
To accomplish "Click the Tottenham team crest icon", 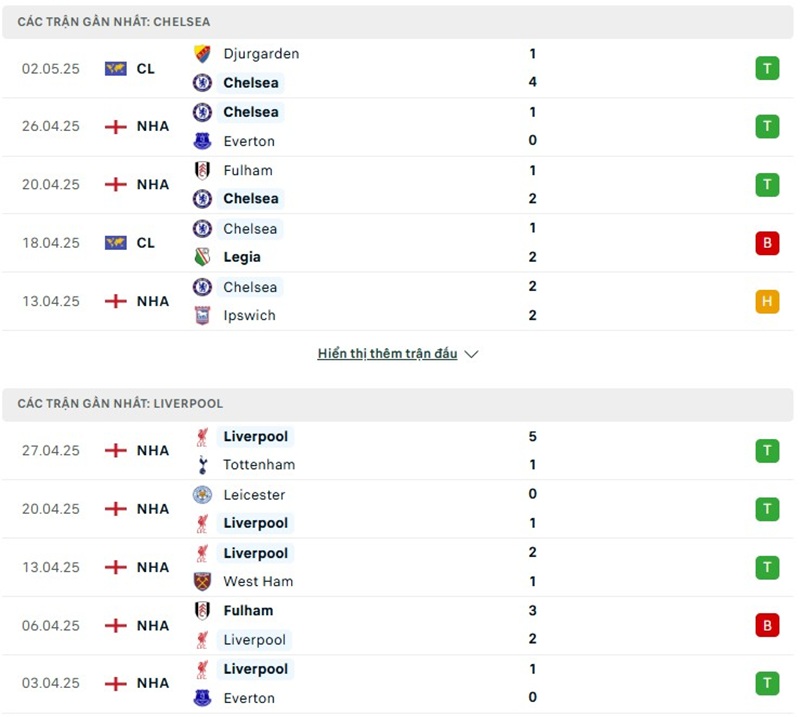I will pos(202,465).
